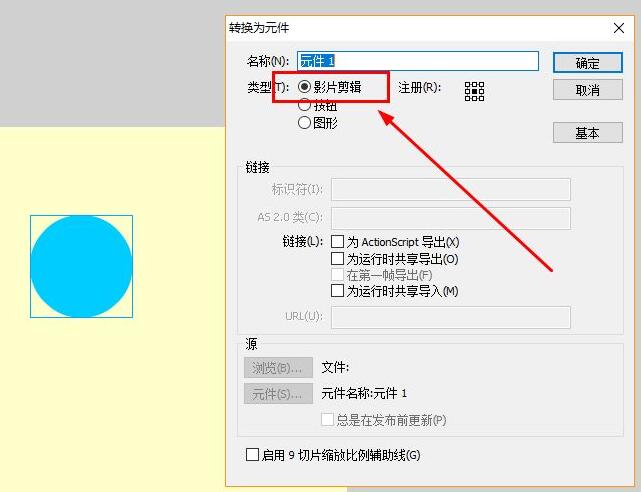
Task: Click the 元件名称:元件 1 text
Action: click(x=364, y=394)
